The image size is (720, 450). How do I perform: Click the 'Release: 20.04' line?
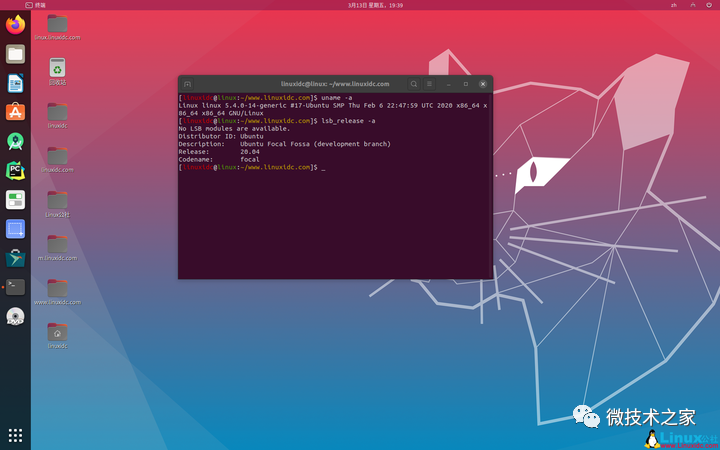pos(219,152)
